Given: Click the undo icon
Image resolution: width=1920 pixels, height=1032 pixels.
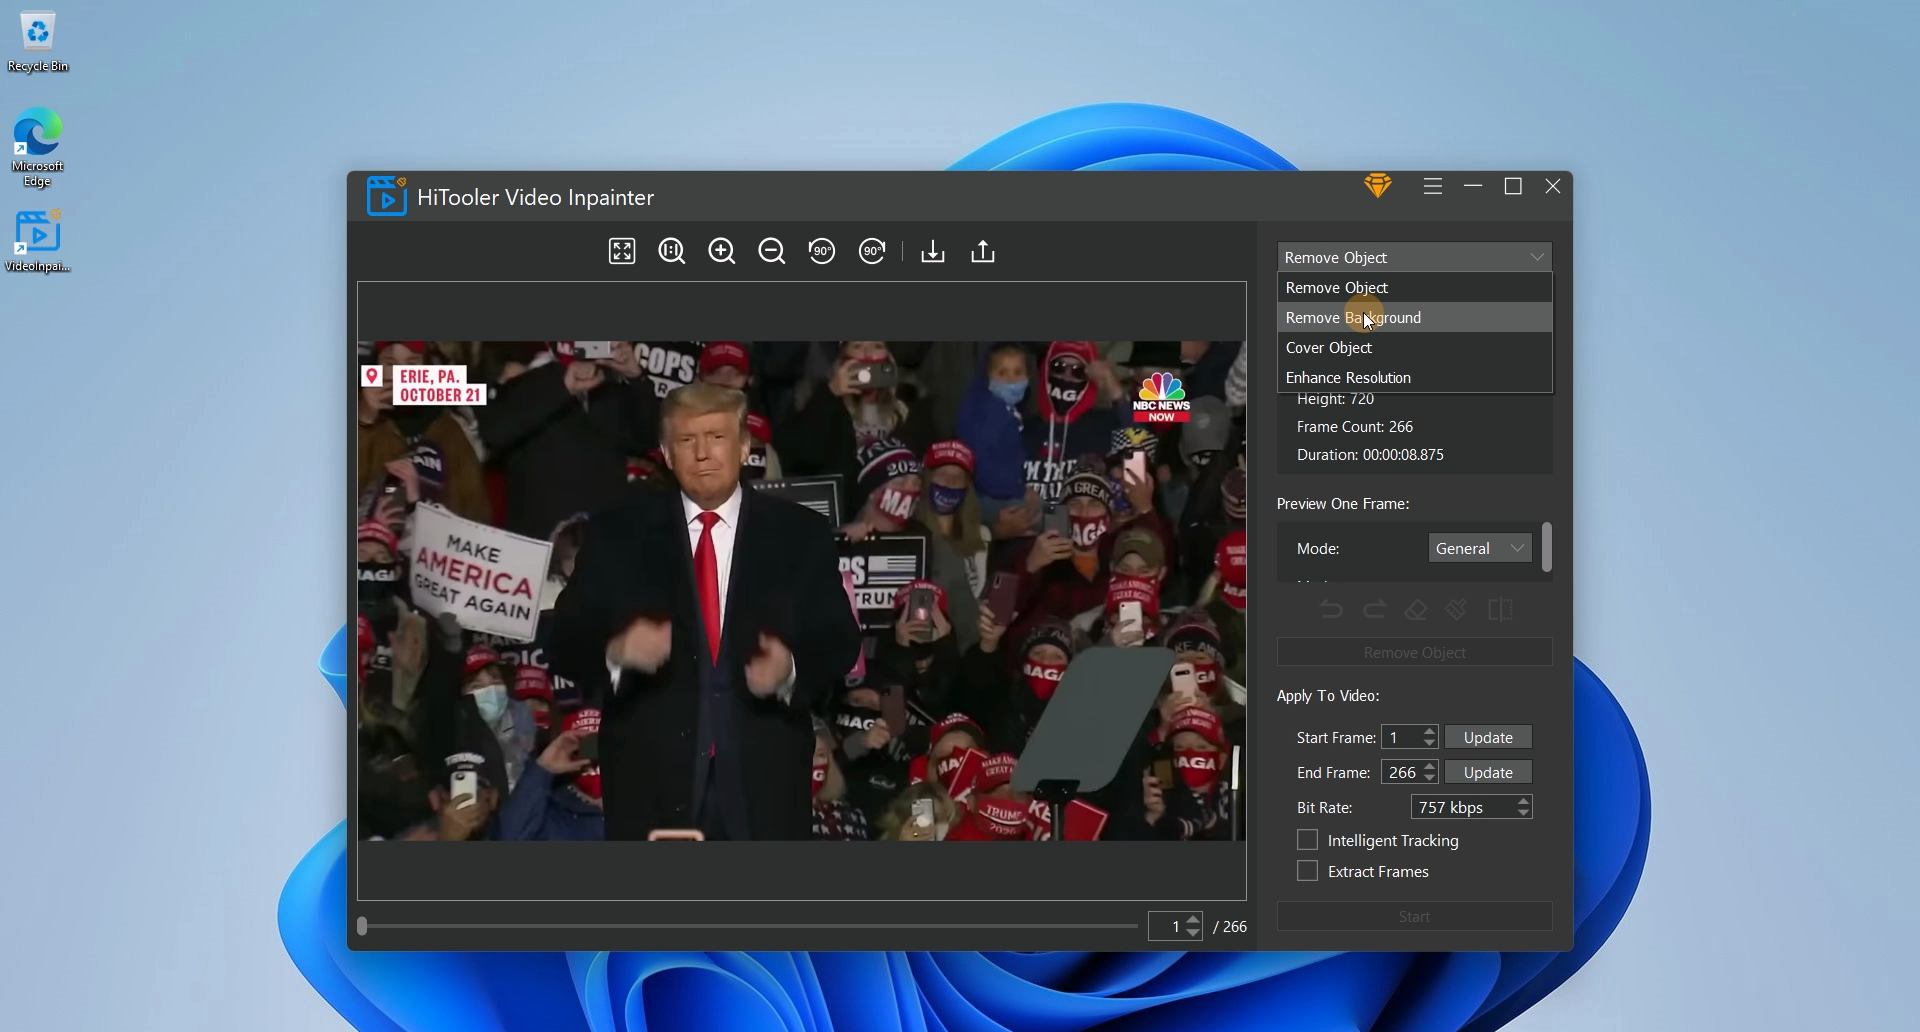Looking at the screenshot, I should (x=1332, y=609).
